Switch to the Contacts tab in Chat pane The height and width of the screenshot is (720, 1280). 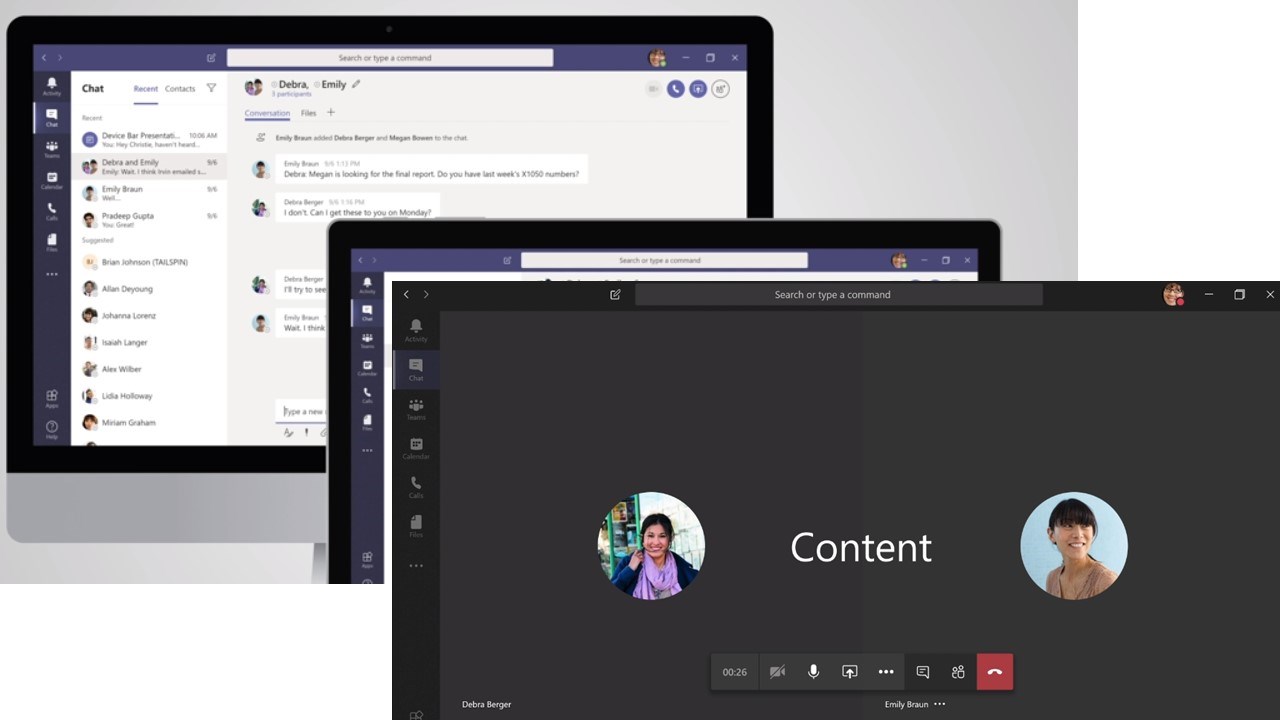point(180,89)
